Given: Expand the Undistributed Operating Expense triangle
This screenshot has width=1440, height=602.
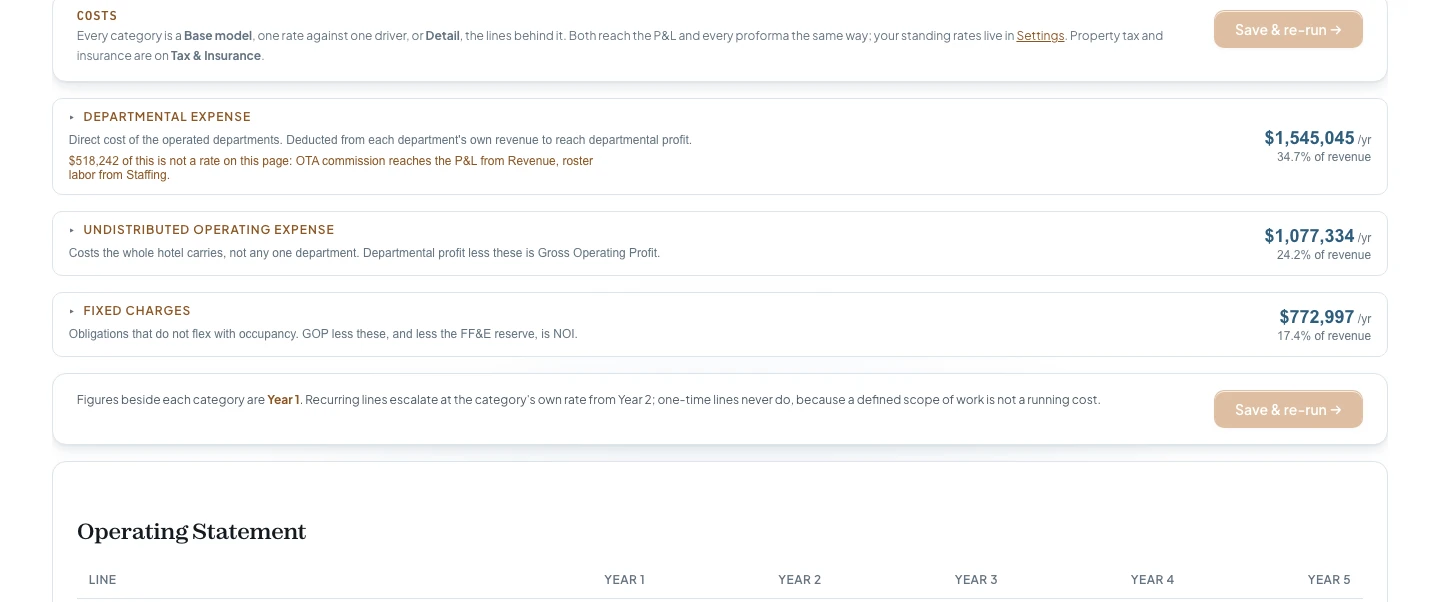Looking at the screenshot, I should pyautogui.click(x=72, y=230).
